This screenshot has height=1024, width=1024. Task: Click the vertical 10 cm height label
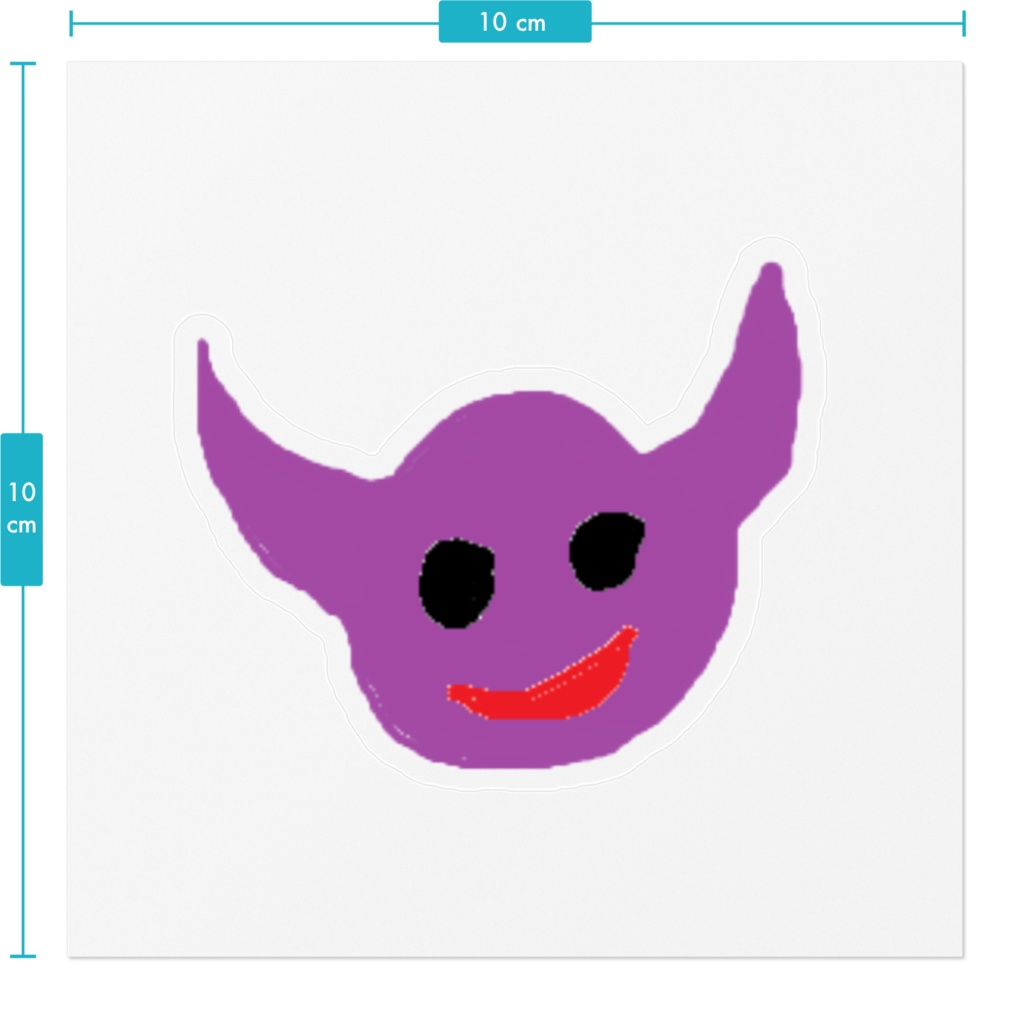(x=22, y=509)
